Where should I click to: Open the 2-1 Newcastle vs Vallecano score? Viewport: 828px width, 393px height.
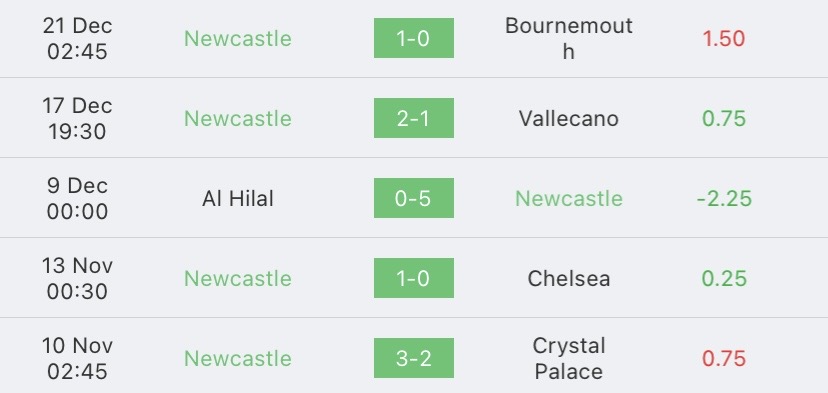pyautogui.click(x=413, y=118)
